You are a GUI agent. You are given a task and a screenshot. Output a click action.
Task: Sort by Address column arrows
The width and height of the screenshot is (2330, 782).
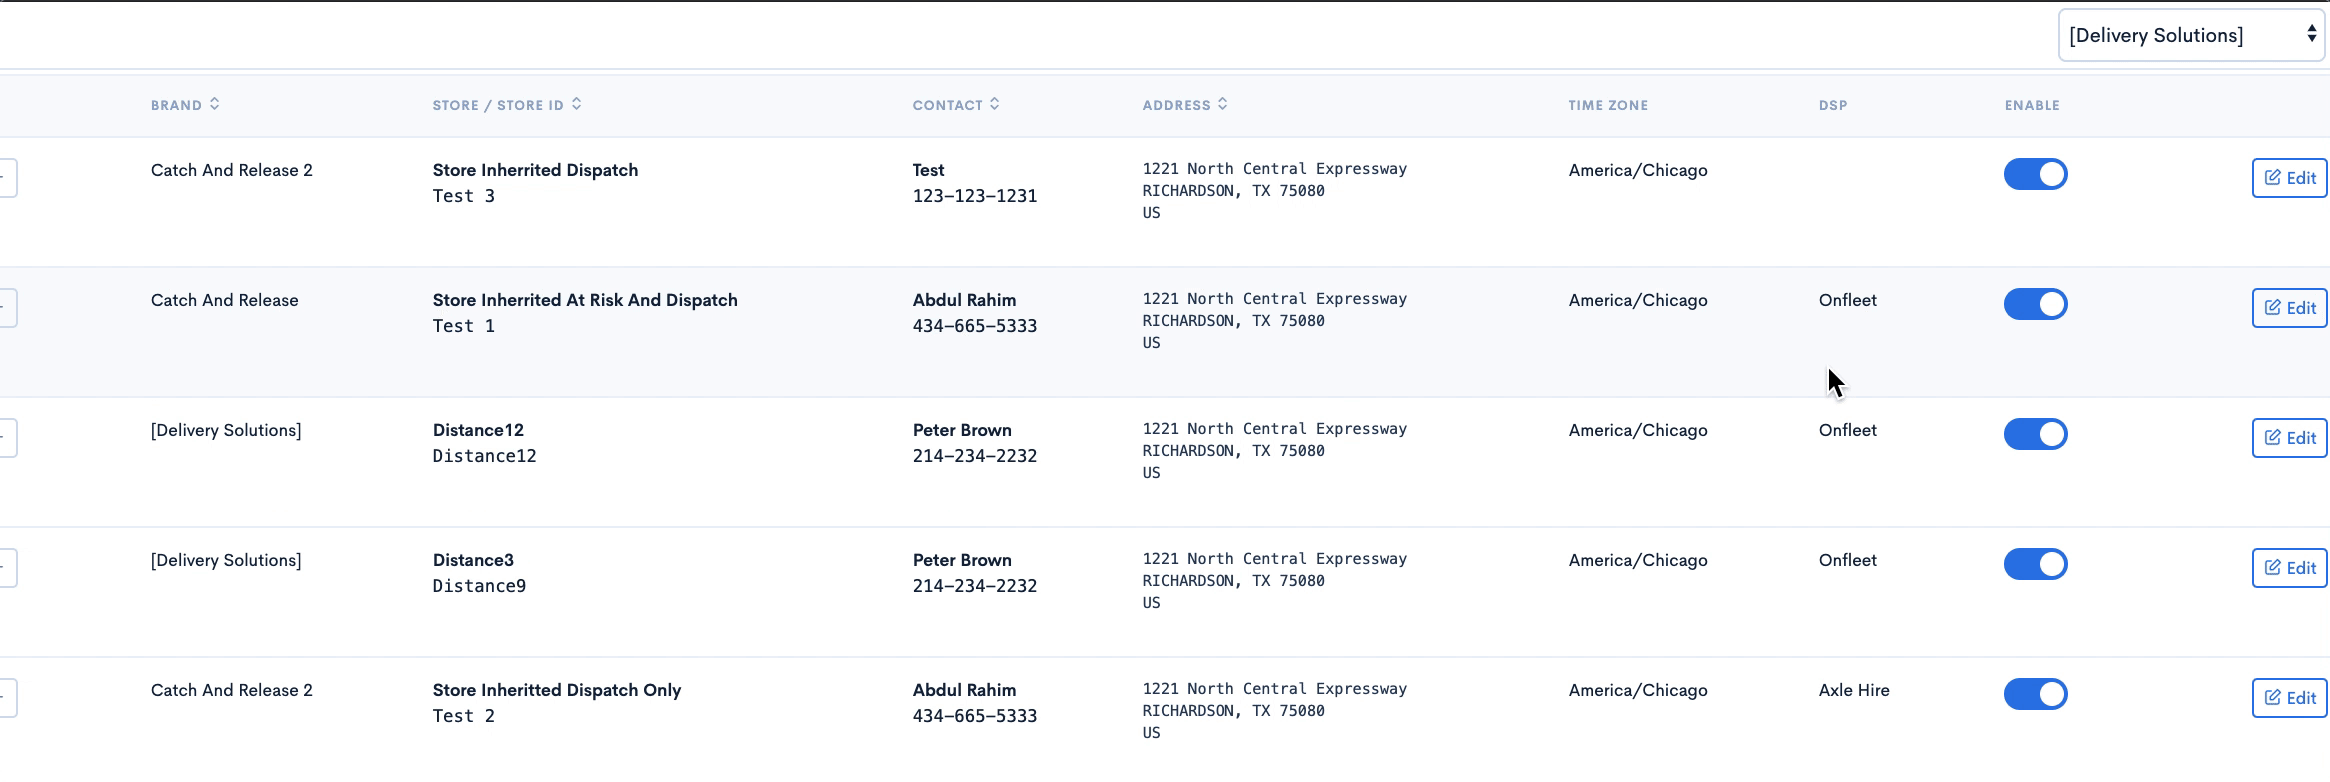coord(1223,104)
